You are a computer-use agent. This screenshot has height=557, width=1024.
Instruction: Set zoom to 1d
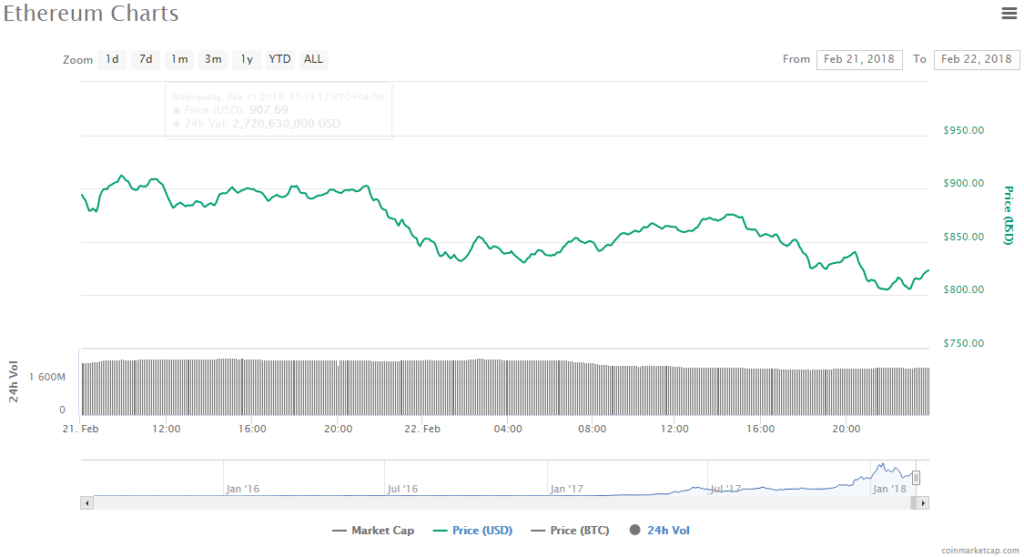pos(112,59)
